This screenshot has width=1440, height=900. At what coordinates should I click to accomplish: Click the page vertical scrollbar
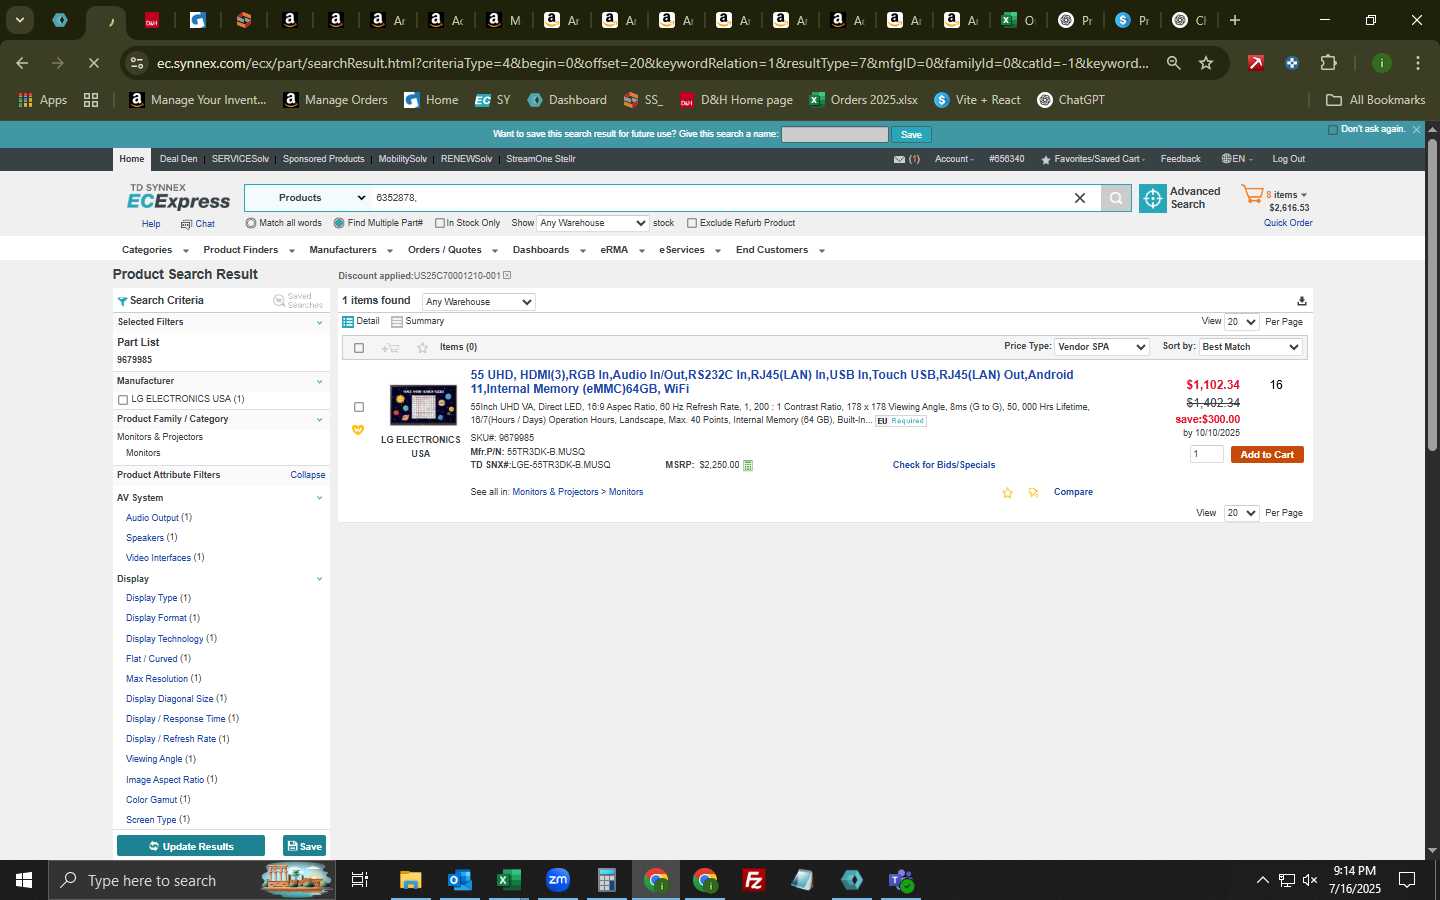click(1432, 295)
